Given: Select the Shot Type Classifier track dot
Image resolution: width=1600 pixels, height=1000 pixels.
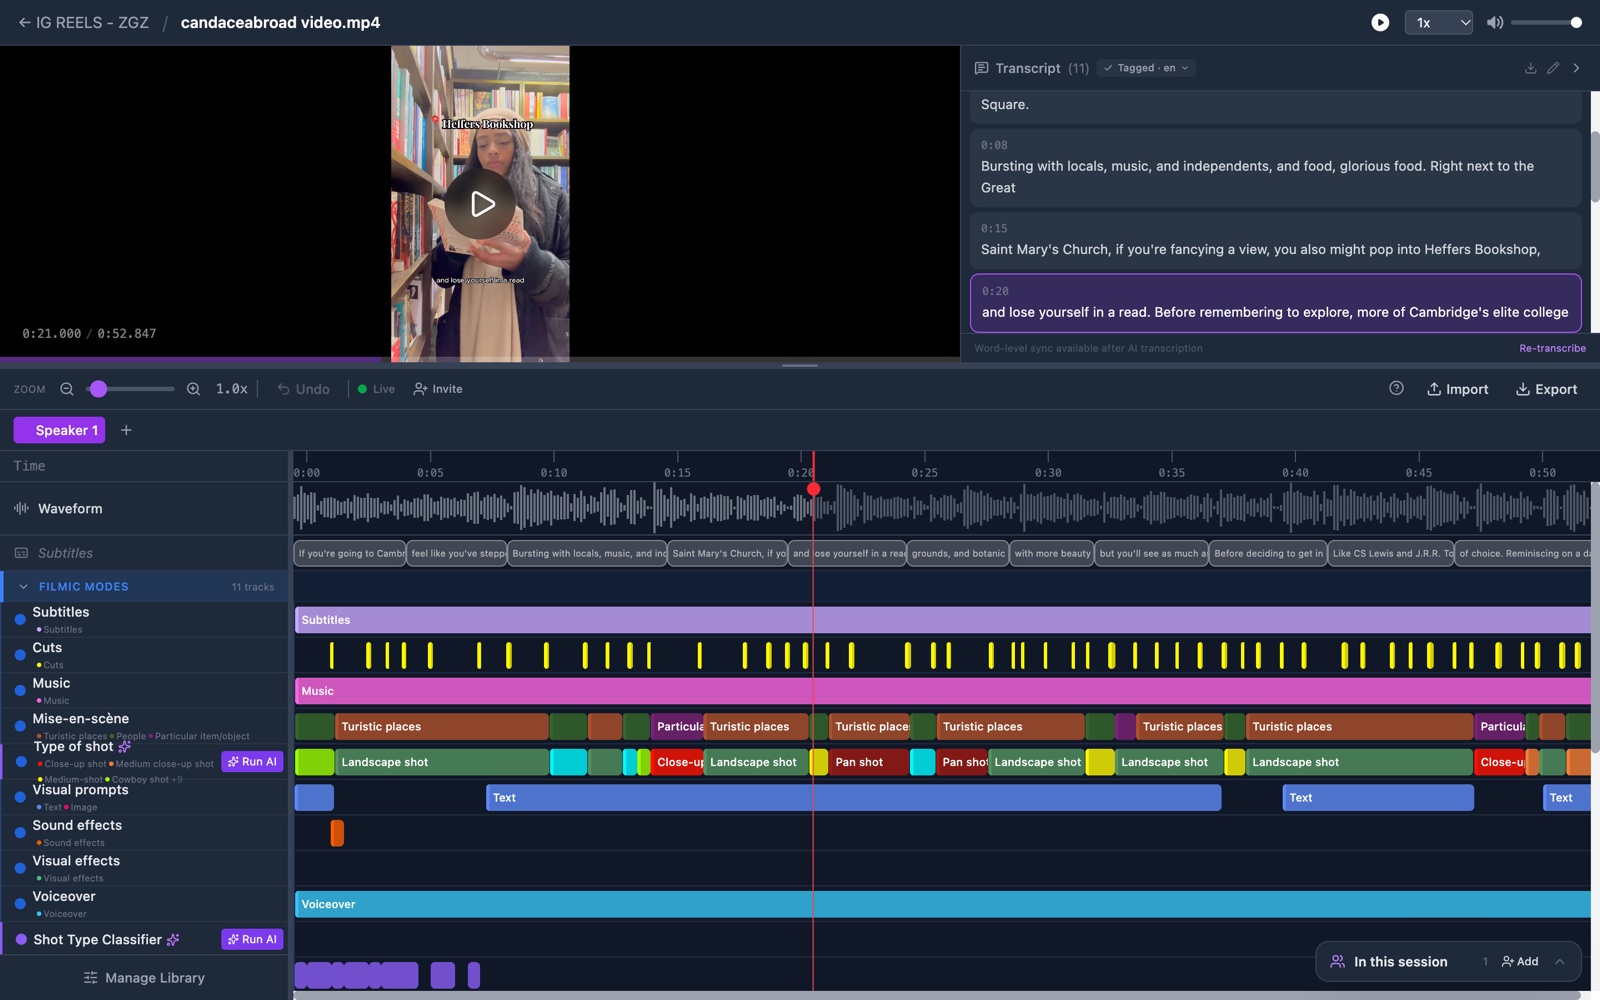Looking at the screenshot, I should pos(21,939).
